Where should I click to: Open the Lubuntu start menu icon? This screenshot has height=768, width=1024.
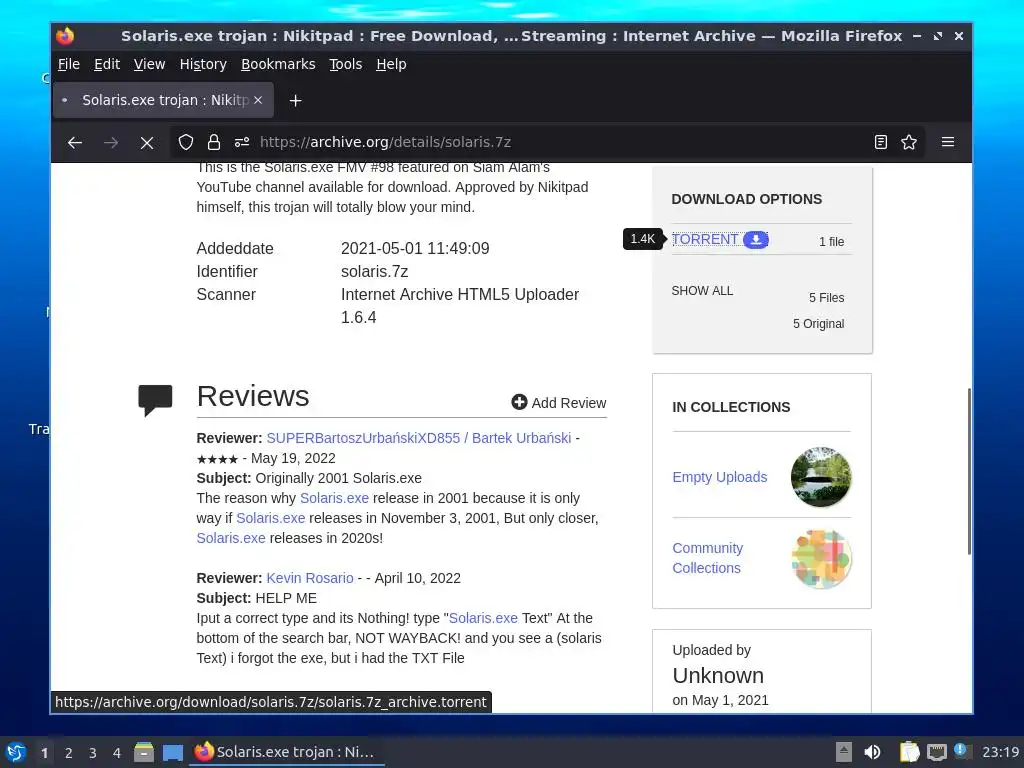(x=16, y=752)
